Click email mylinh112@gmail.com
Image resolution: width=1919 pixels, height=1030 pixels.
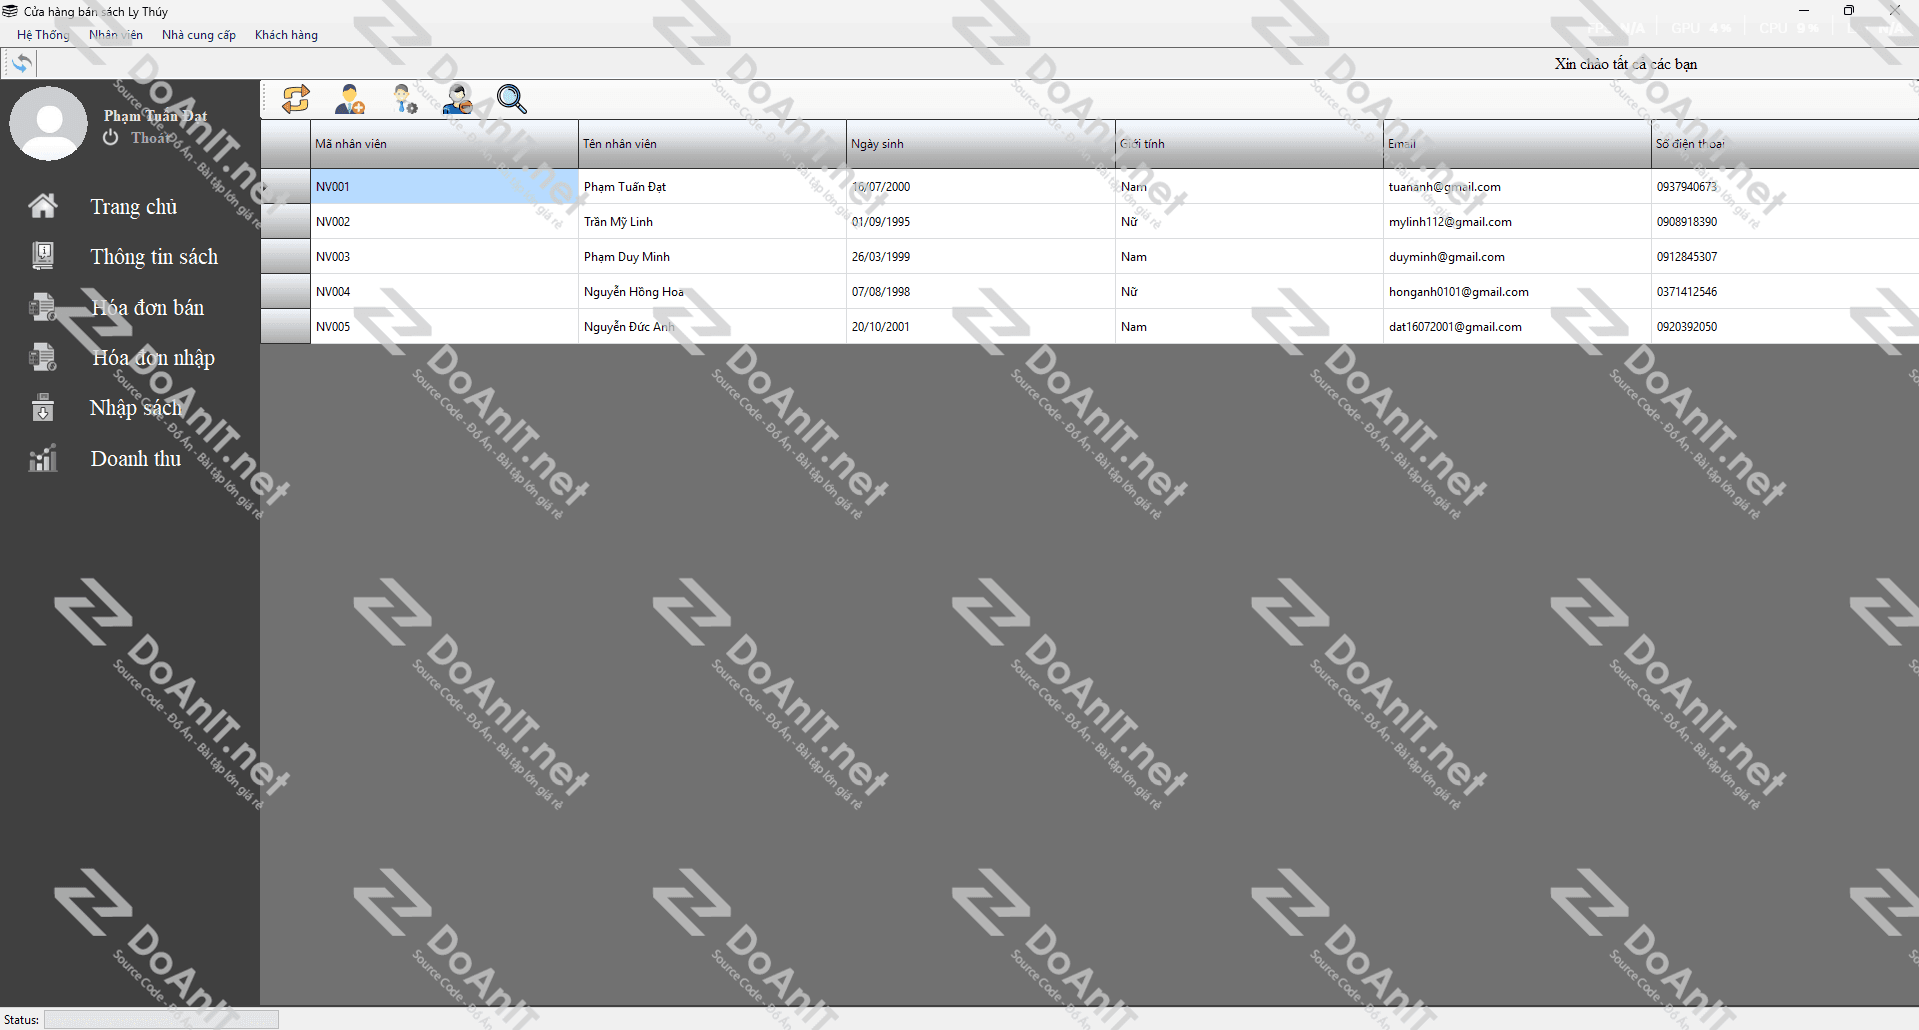click(x=1517, y=222)
